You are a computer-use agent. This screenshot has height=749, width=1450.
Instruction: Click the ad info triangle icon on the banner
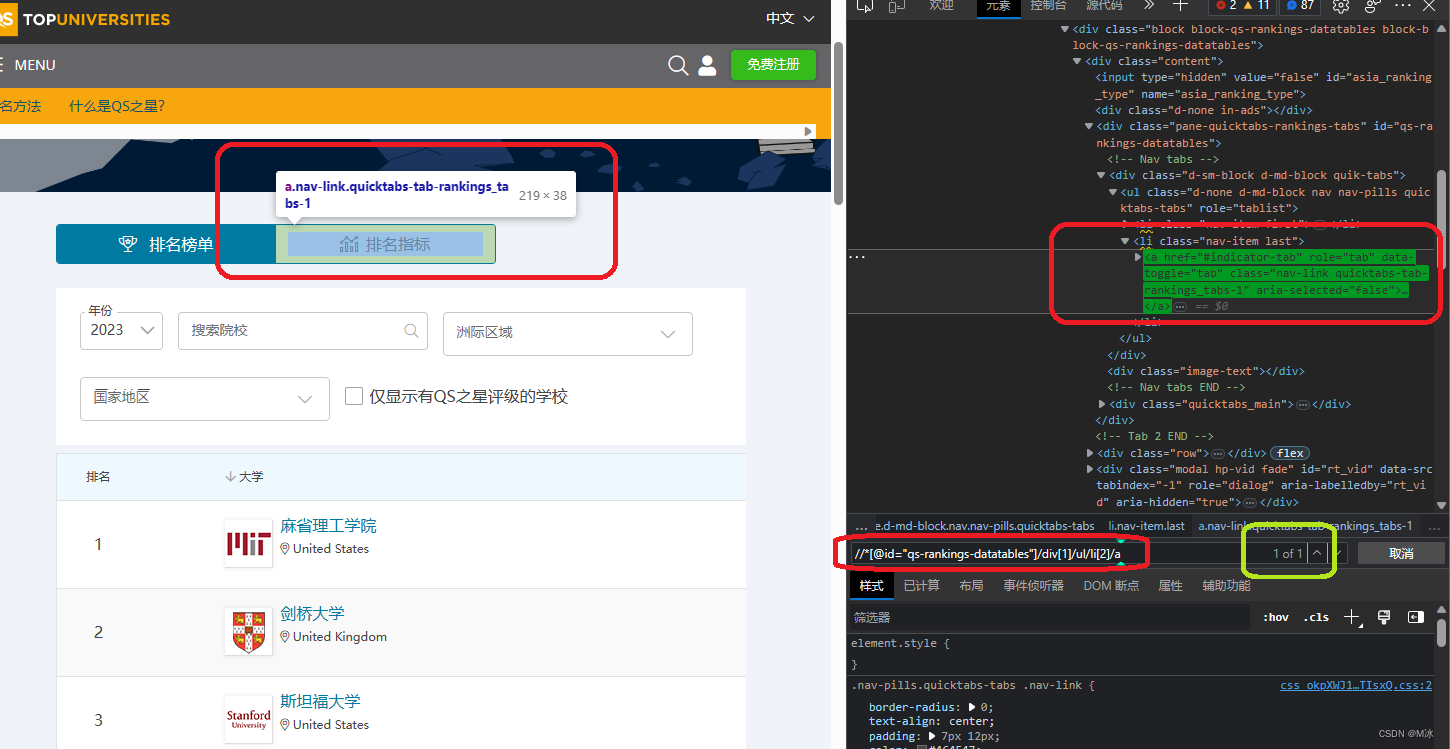tap(809, 131)
